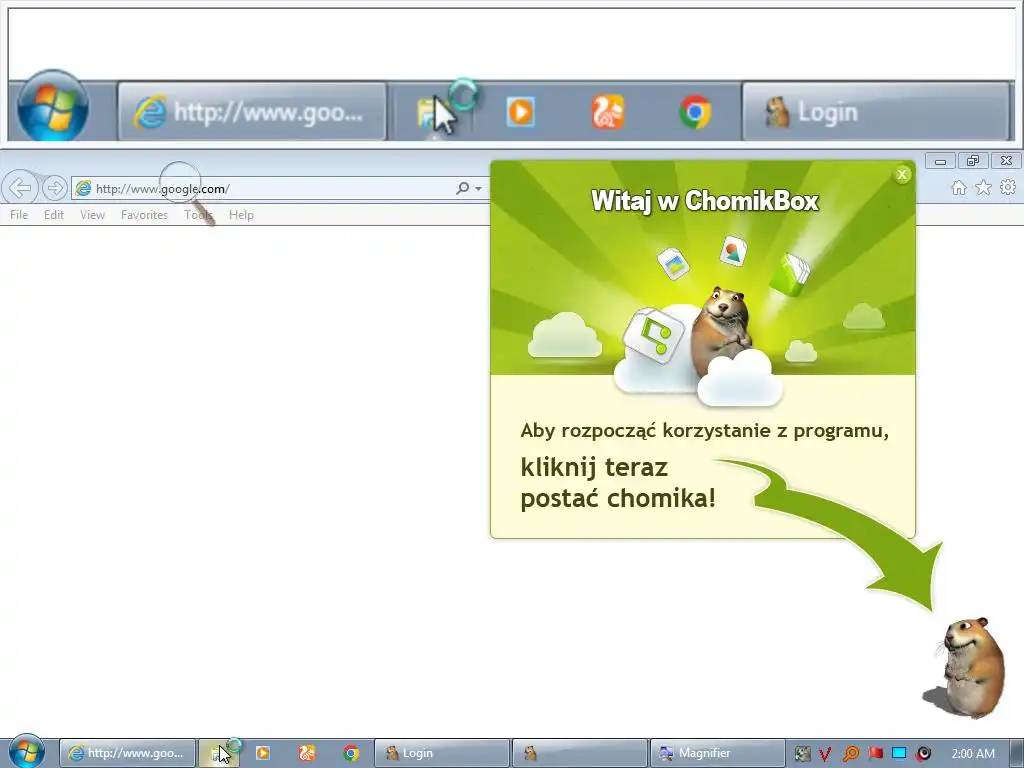Close the Witaj w ChomikBox popup
The height and width of the screenshot is (768, 1024).
pyautogui.click(x=902, y=174)
